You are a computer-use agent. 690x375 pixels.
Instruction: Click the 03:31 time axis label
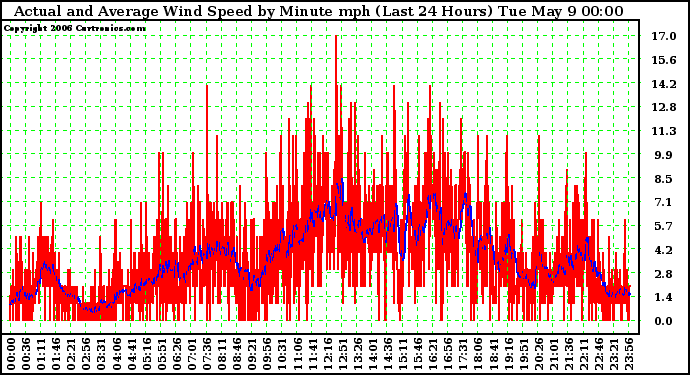tap(101, 354)
